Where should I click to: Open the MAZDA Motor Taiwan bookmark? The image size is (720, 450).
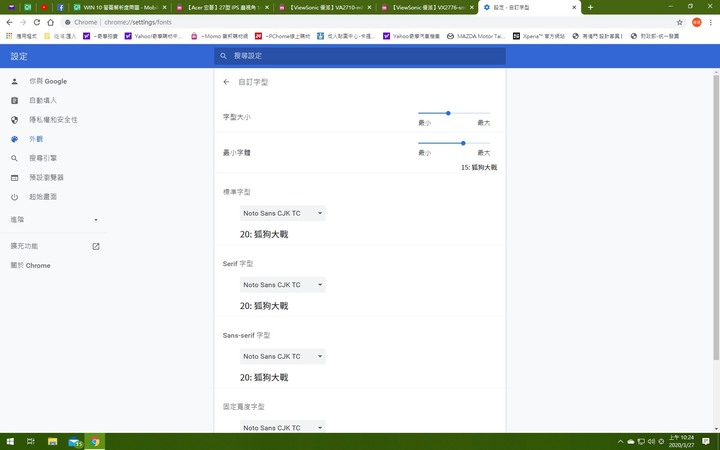pyautogui.click(x=476, y=36)
